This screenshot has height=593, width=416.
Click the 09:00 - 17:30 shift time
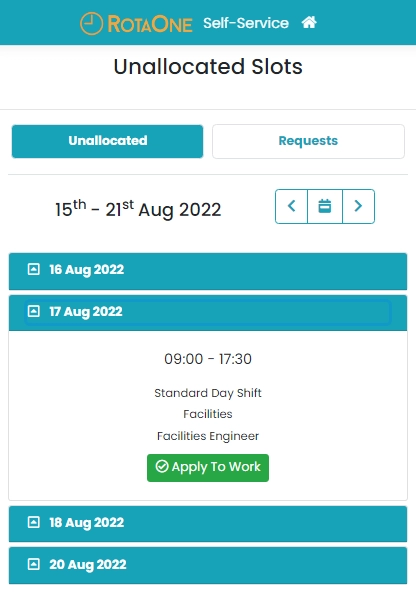208,359
